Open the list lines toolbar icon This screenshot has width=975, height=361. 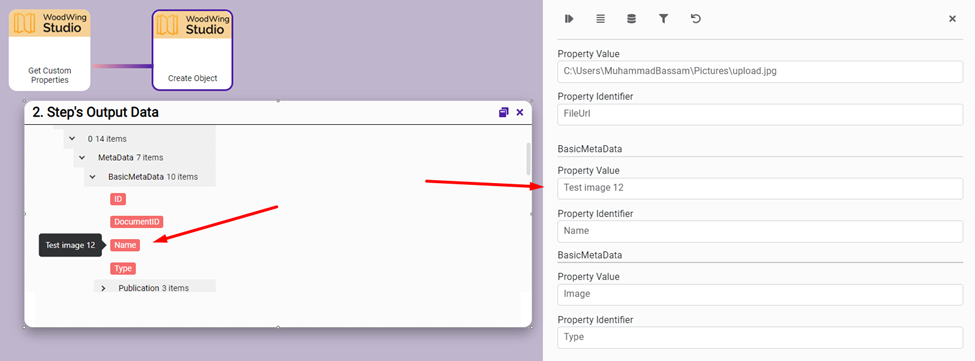pos(600,19)
